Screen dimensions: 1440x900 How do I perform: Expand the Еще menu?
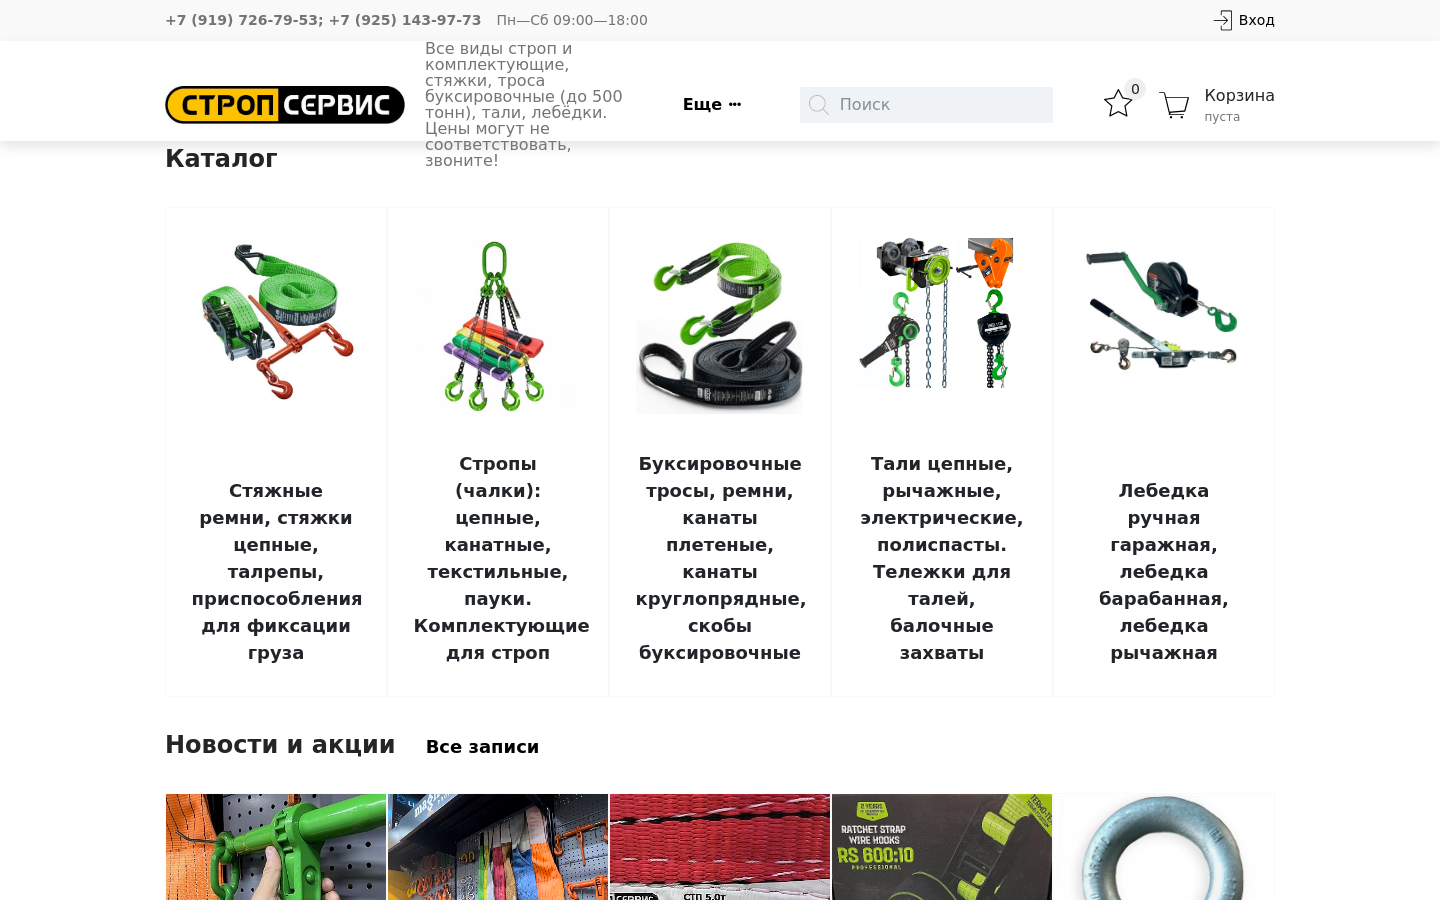712,105
